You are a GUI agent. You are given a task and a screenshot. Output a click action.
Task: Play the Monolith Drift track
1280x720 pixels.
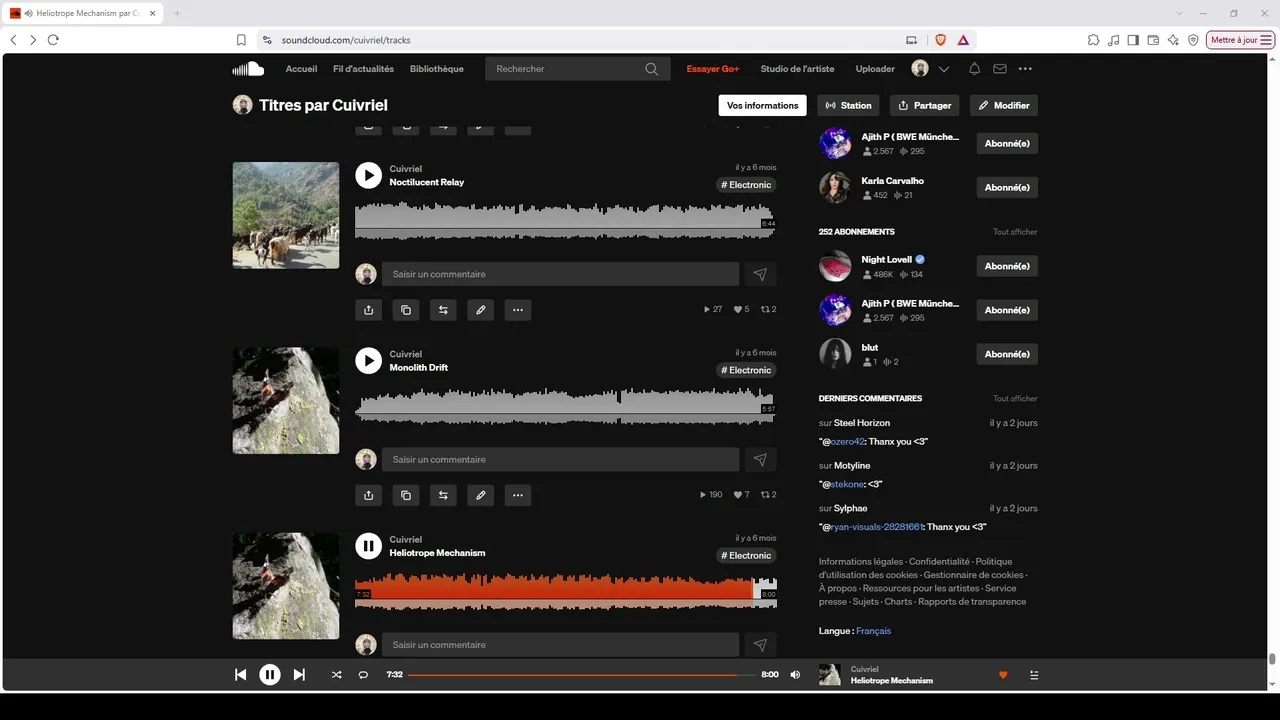(368, 360)
